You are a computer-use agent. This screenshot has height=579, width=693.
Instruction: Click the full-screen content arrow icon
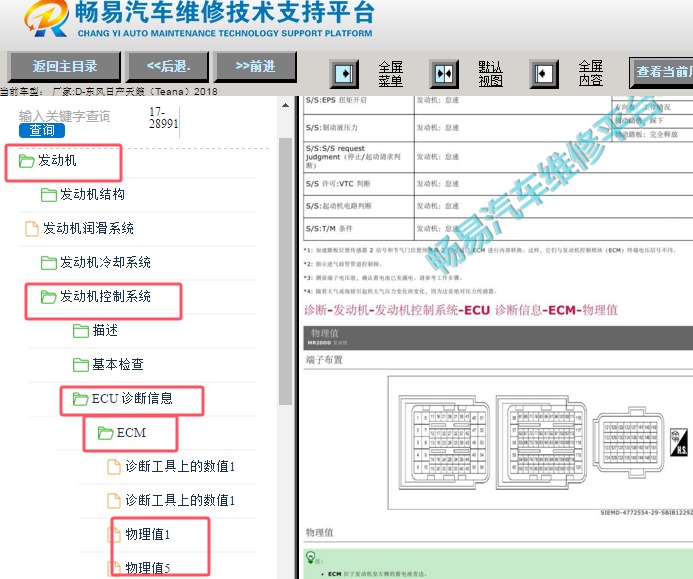tap(544, 73)
